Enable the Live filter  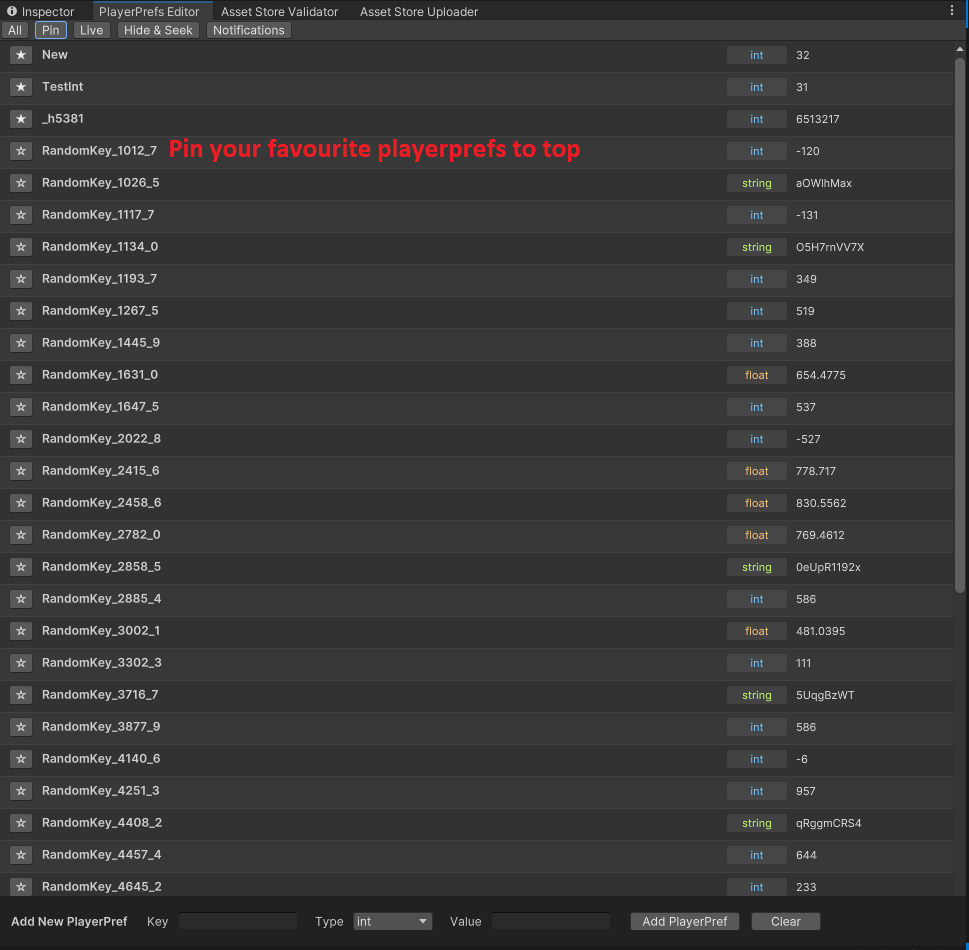point(91,30)
